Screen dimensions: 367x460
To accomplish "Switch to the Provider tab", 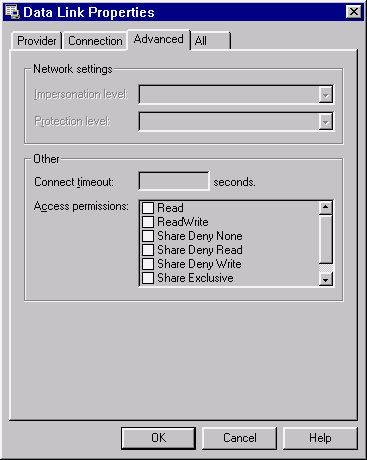I will coord(37,41).
